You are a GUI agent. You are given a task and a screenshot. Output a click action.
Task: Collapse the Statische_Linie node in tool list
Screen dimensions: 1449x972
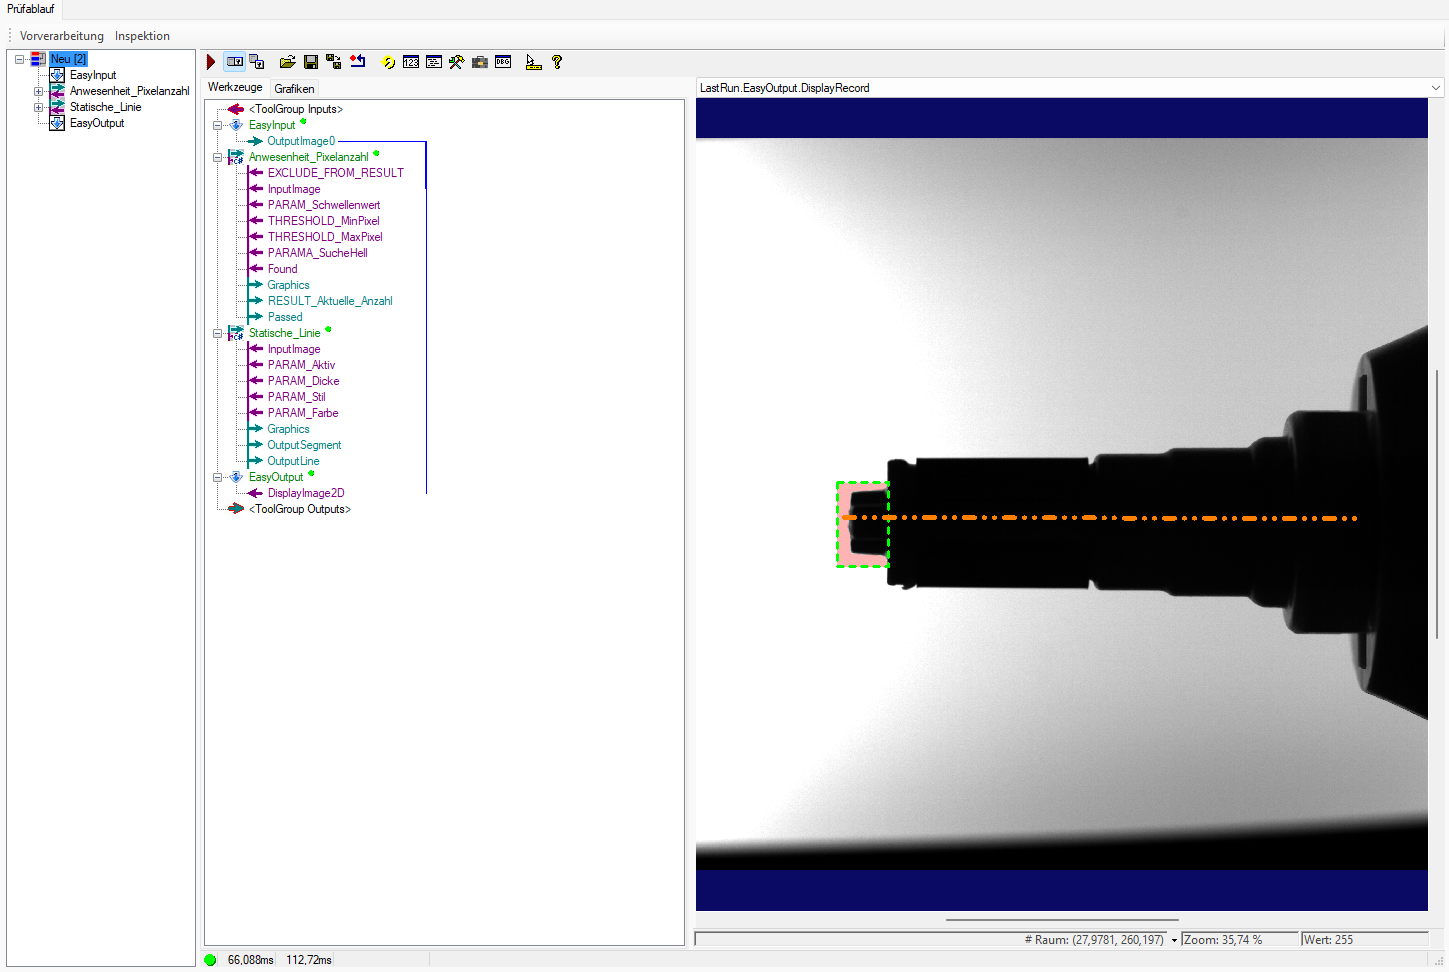coord(217,333)
